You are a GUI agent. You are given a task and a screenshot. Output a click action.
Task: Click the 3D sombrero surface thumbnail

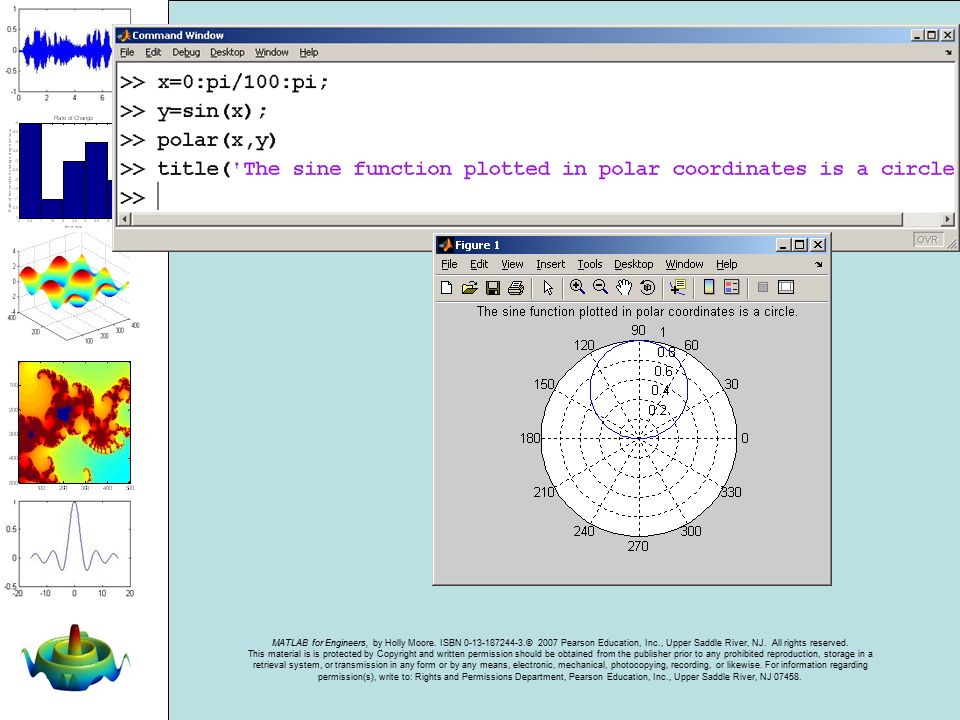75,659
